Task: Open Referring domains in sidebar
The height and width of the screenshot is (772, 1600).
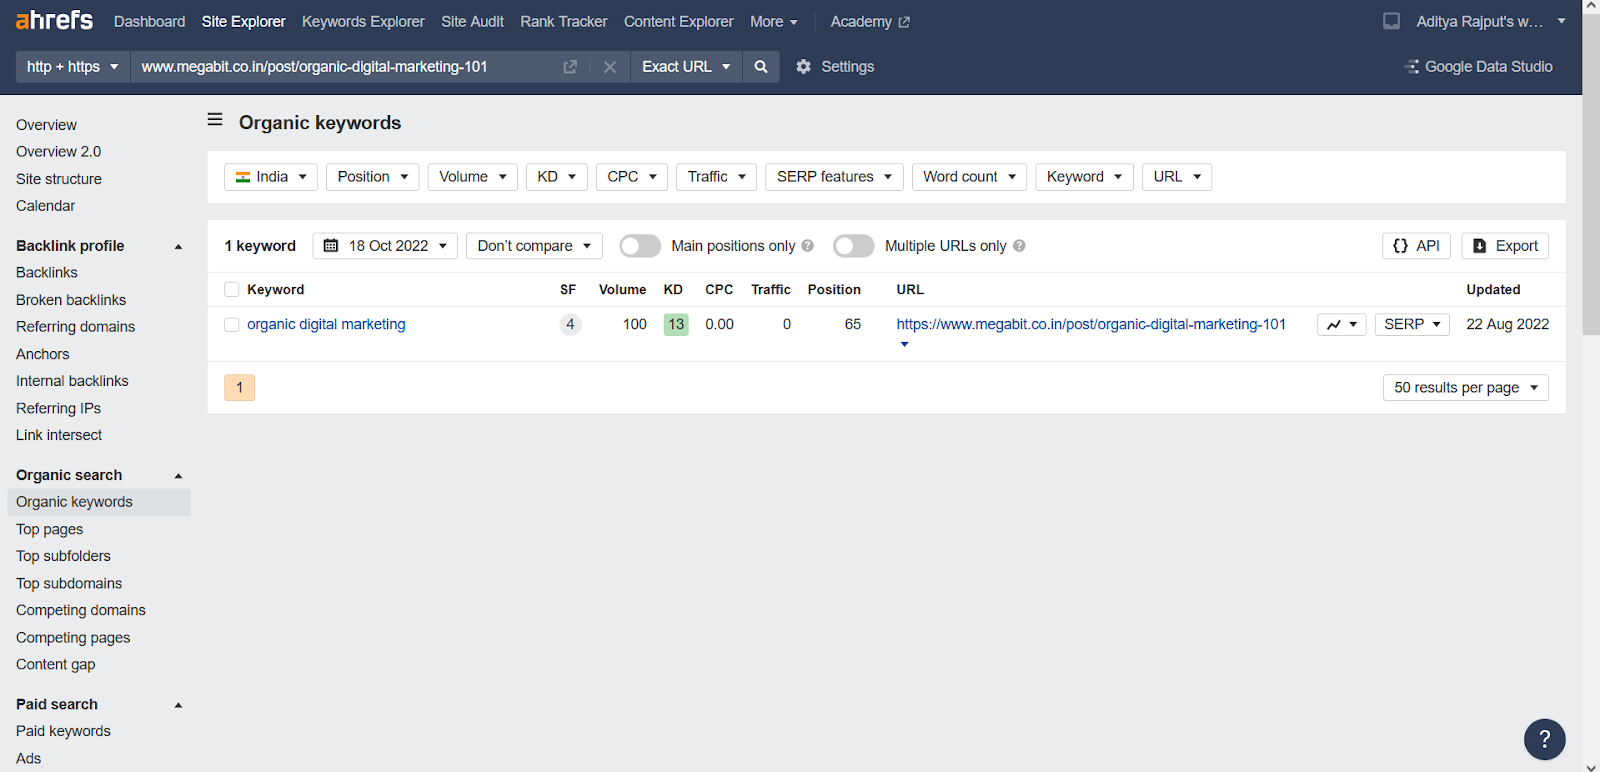Action: (x=75, y=327)
